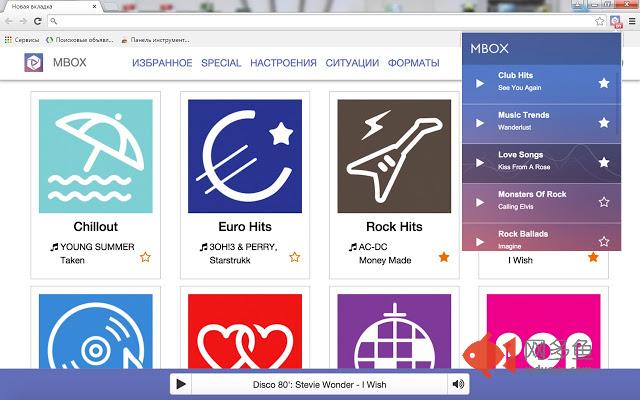Open the Chillout beach umbrella cover

[x=96, y=156]
